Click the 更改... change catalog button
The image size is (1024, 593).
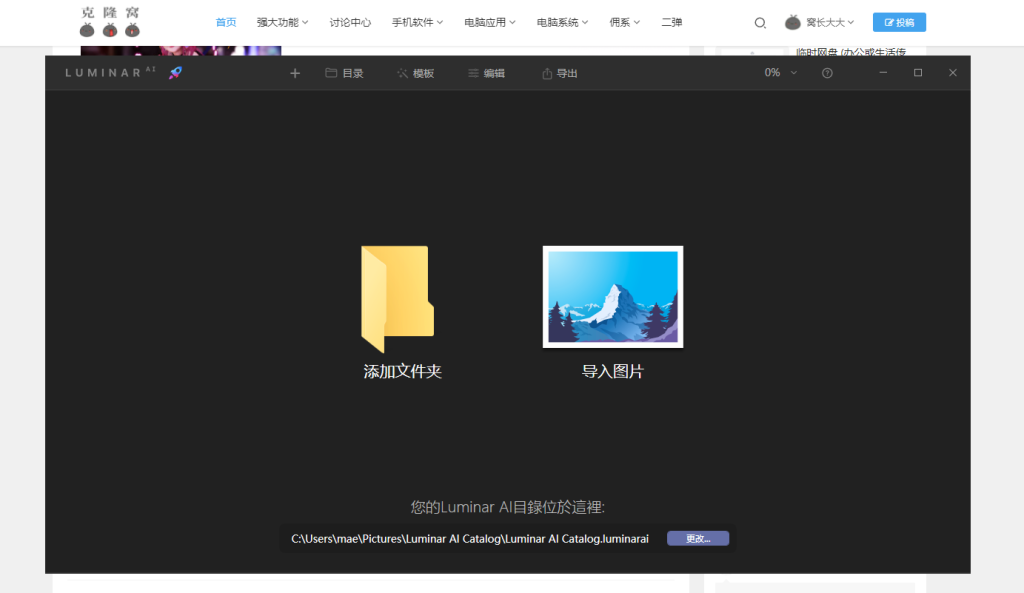pos(697,538)
